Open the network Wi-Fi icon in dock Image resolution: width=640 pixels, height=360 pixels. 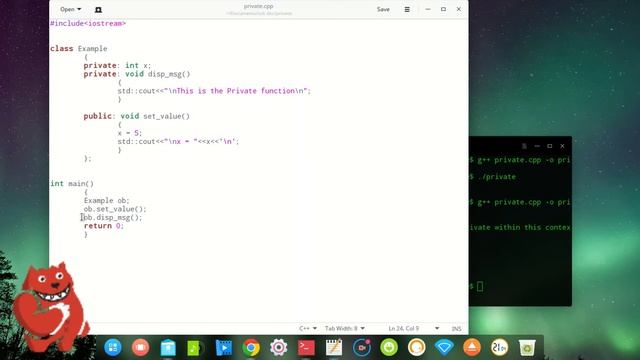click(x=444, y=348)
